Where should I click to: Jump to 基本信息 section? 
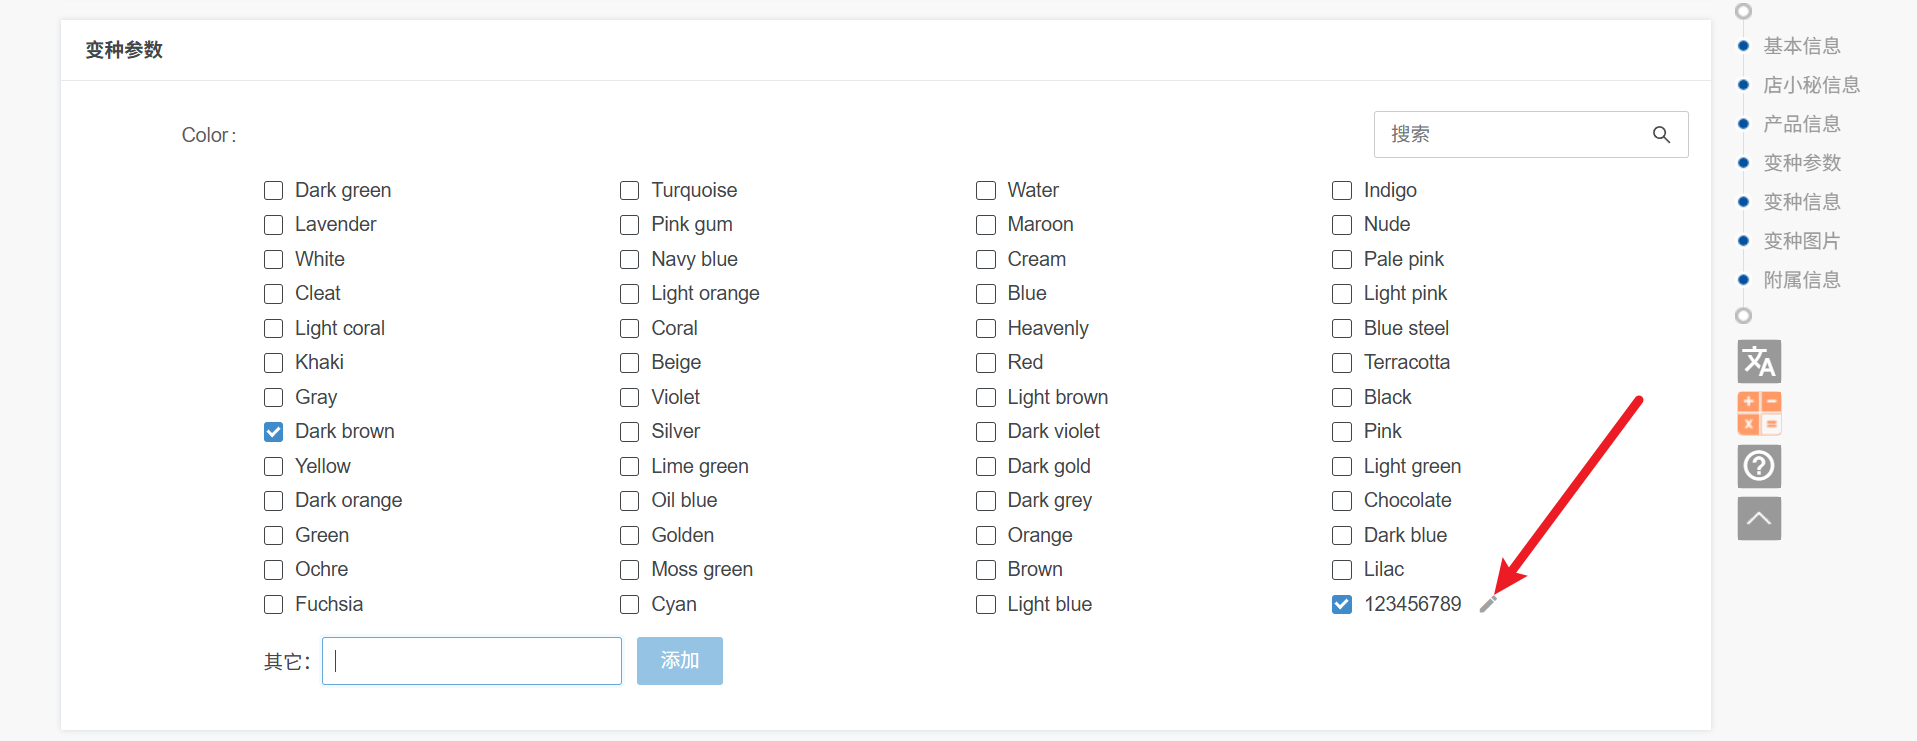tap(1801, 46)
